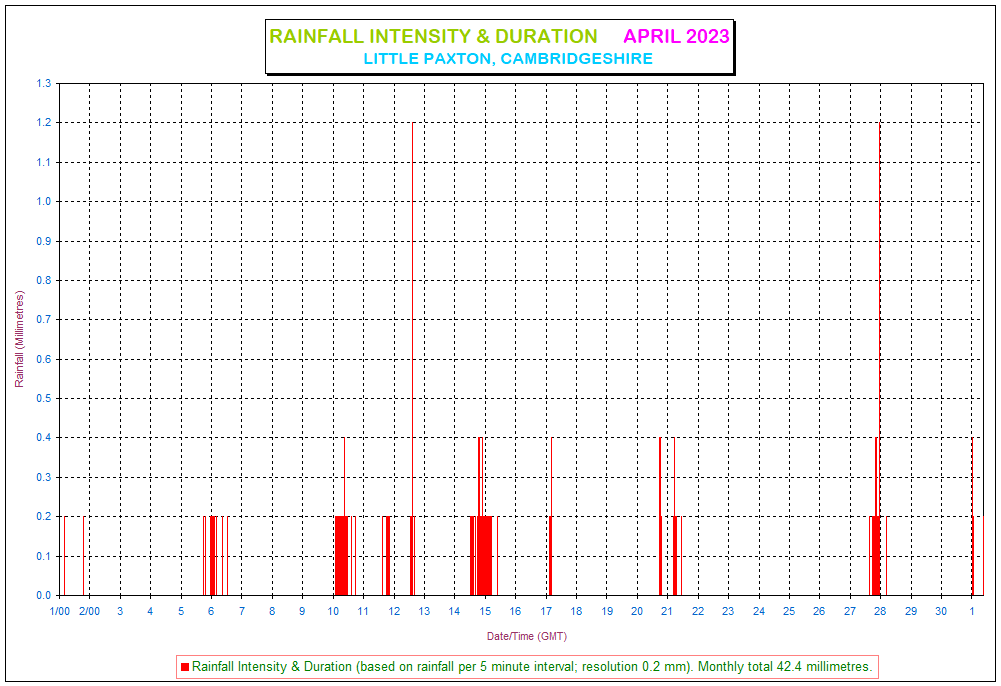Click the day 10 x-axis label
Image resolution: width=1001 pixels, height=686 pixels.
point(333,611)
